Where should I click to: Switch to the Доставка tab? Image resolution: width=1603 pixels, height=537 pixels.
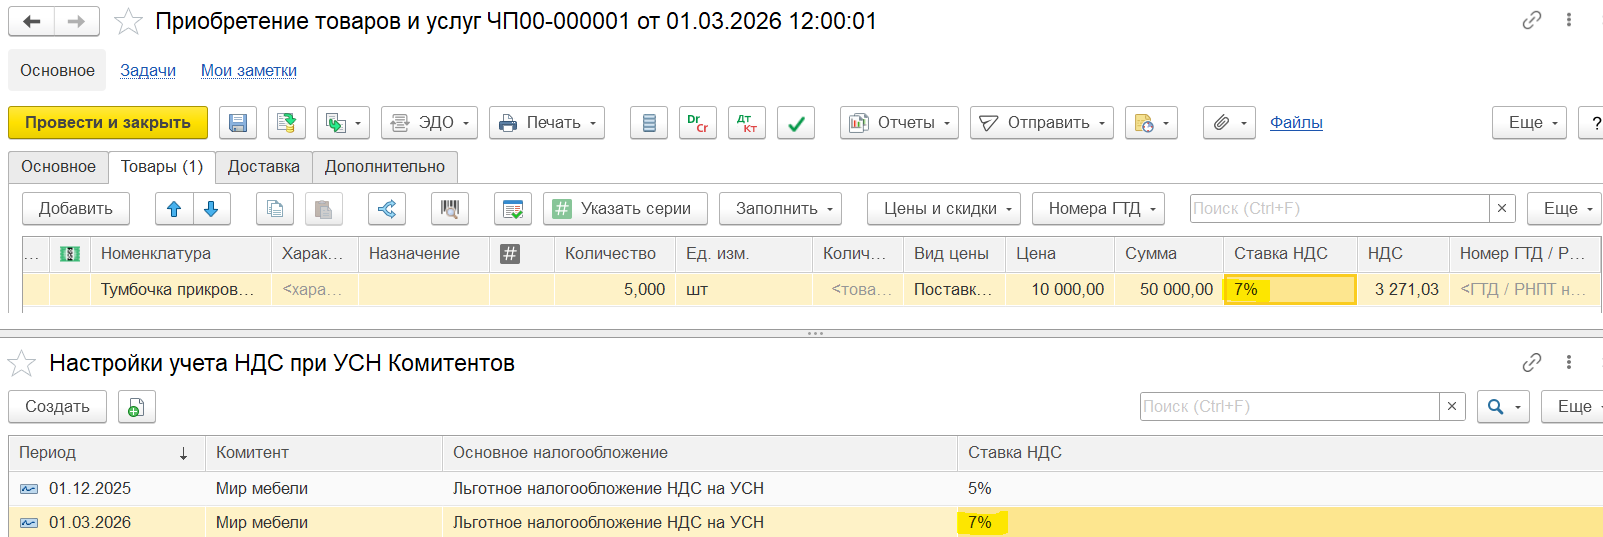pyautogui.click(x=263, y=167)
